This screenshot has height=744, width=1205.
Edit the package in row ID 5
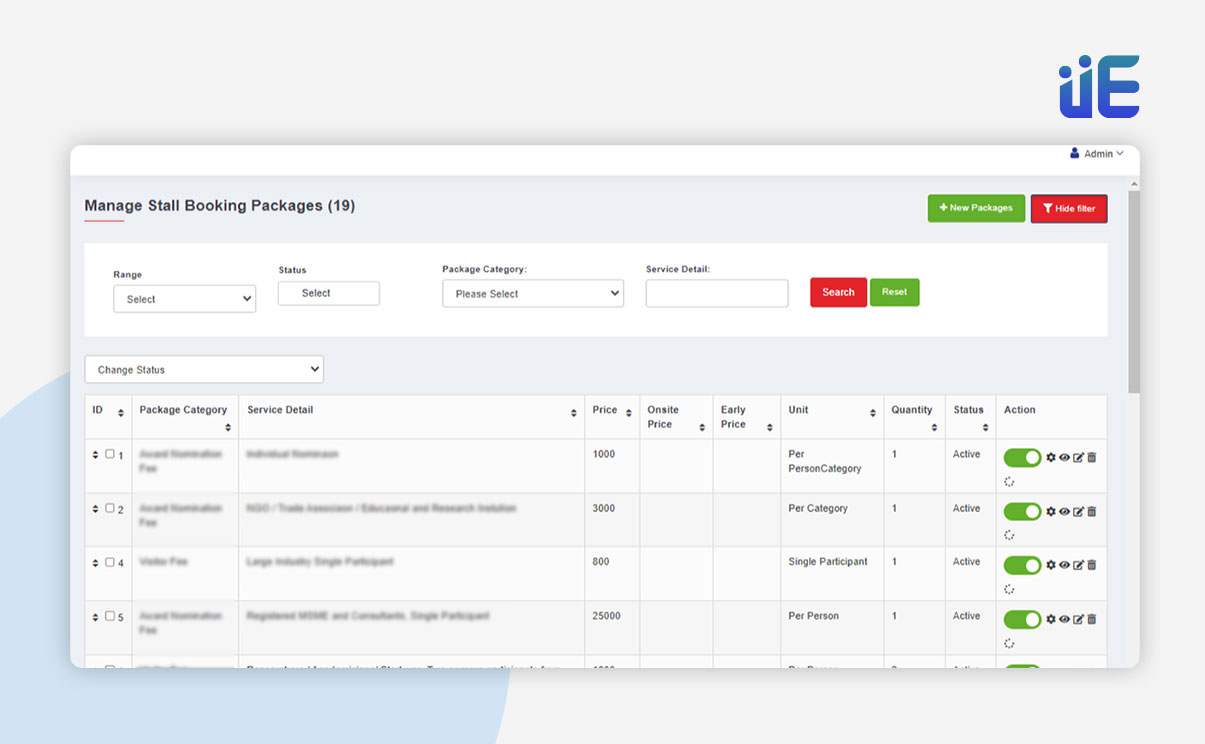click(1078, 619)
